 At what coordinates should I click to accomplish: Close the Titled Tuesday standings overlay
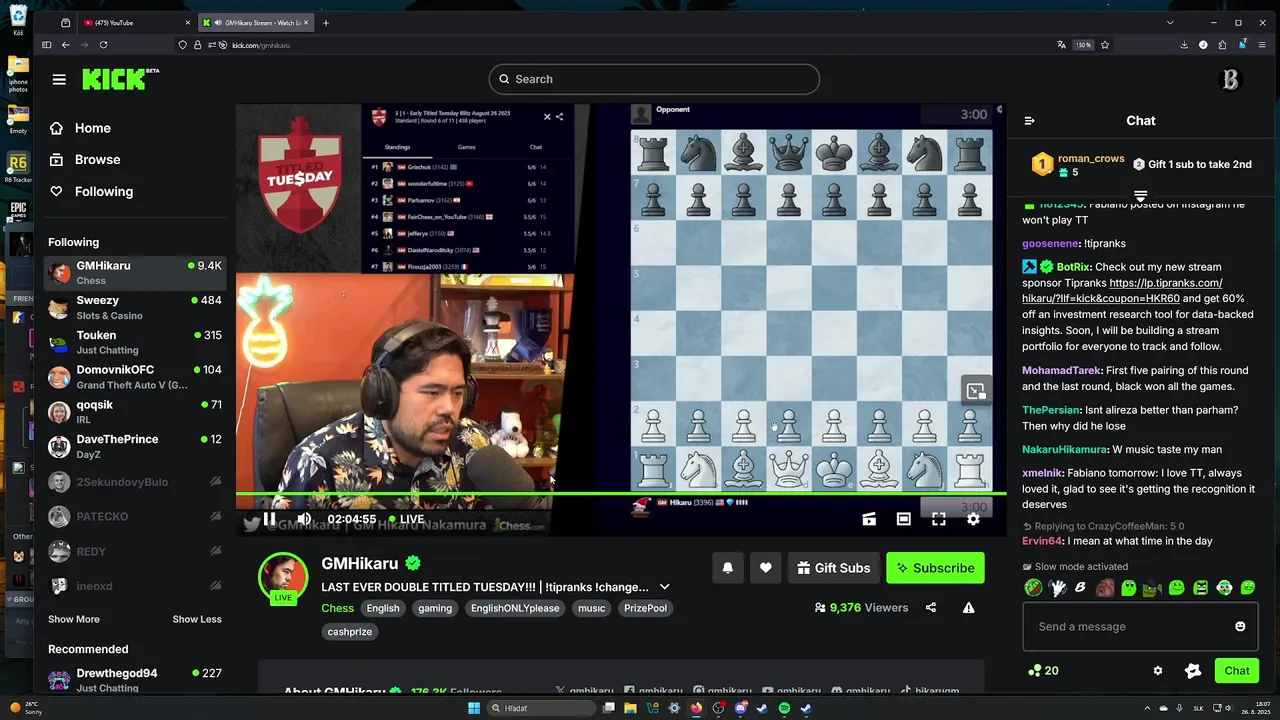point(547,117)
